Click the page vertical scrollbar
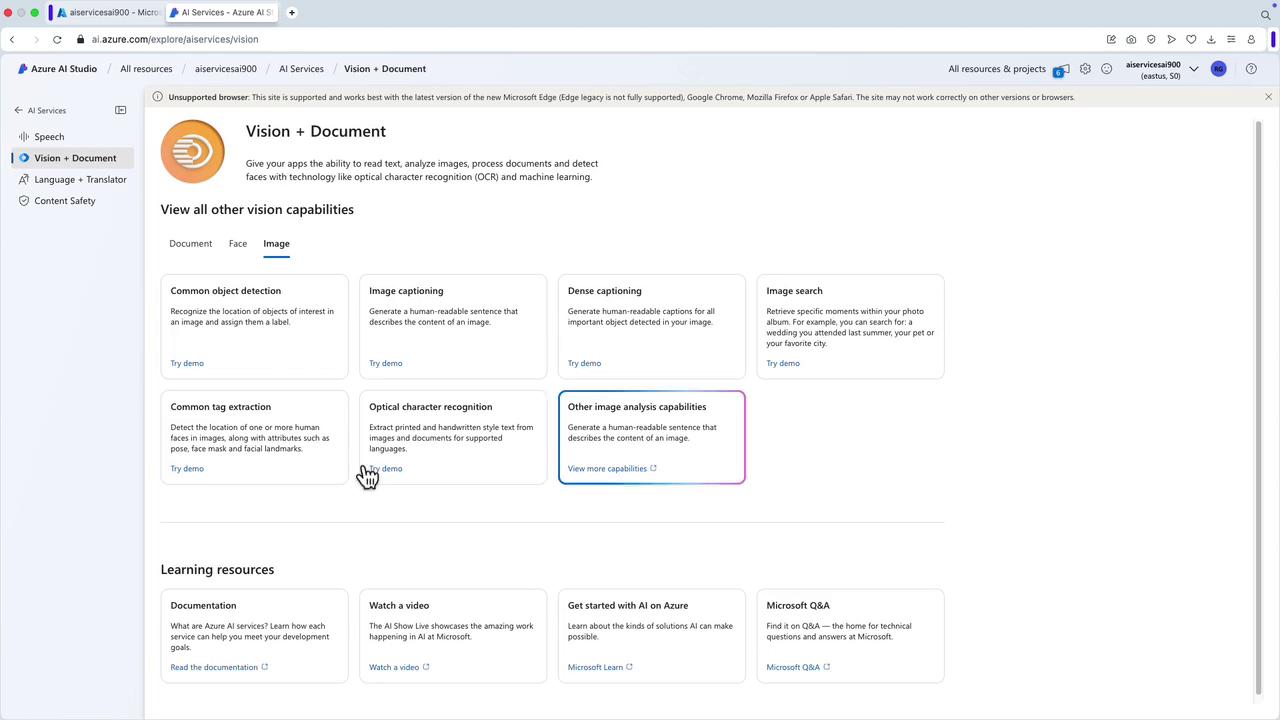The width and height of the screenshot is (1280, 720). click(x=1258, y=400)
